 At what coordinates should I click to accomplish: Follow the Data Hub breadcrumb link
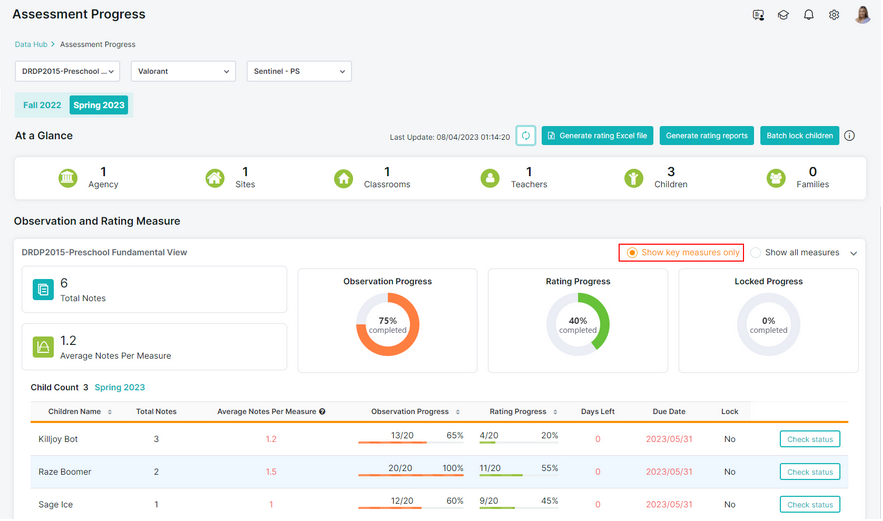click(31, 44)
